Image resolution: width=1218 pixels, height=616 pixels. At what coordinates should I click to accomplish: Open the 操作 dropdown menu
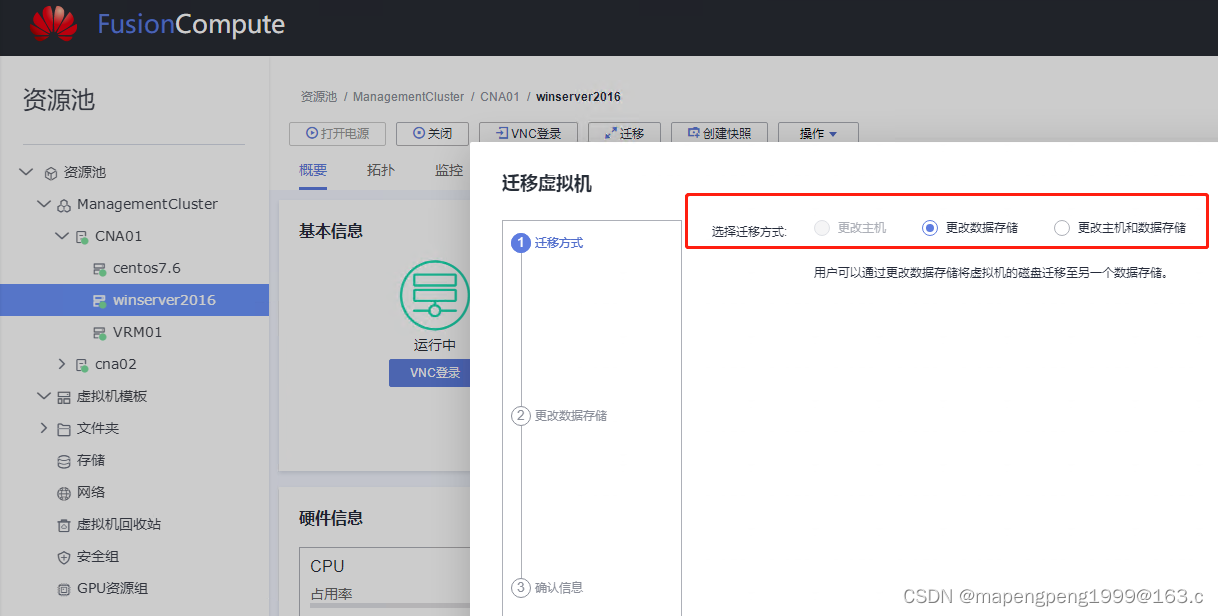coord(817,133)
